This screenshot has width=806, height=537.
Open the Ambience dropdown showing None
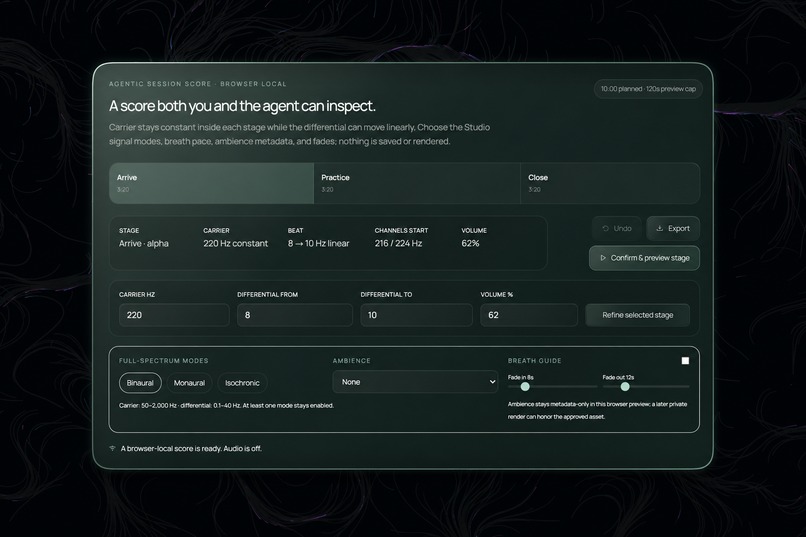click(415, 382)
